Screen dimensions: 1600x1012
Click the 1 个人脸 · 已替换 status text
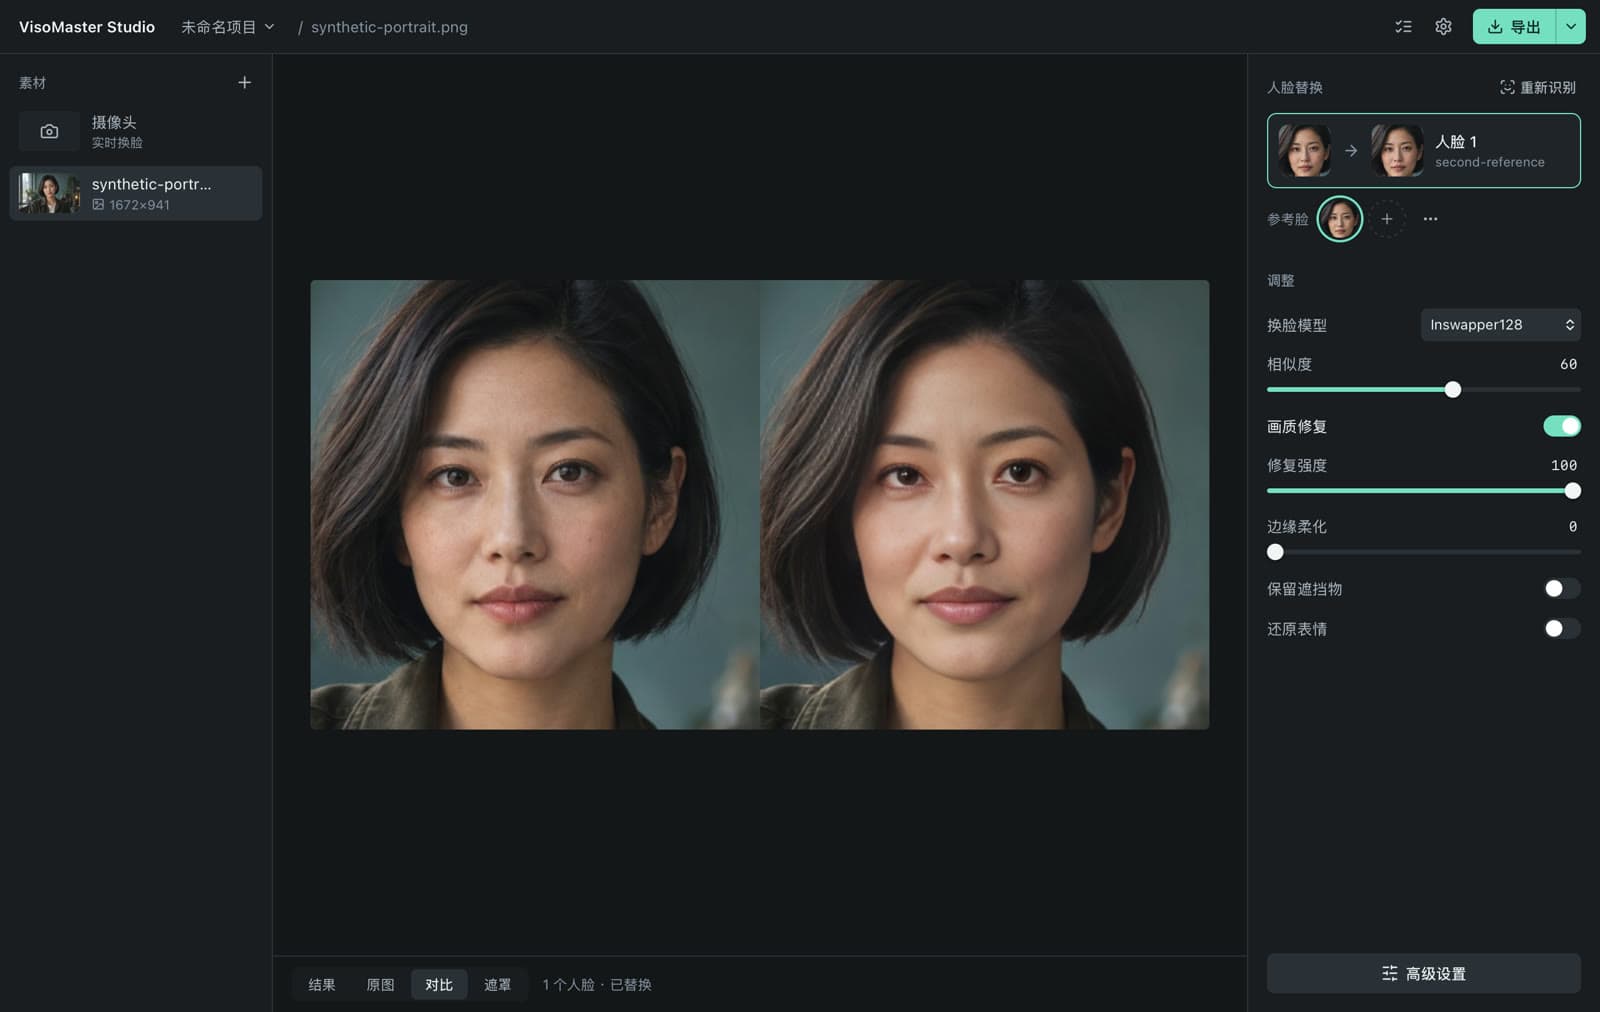click(597, 985)
